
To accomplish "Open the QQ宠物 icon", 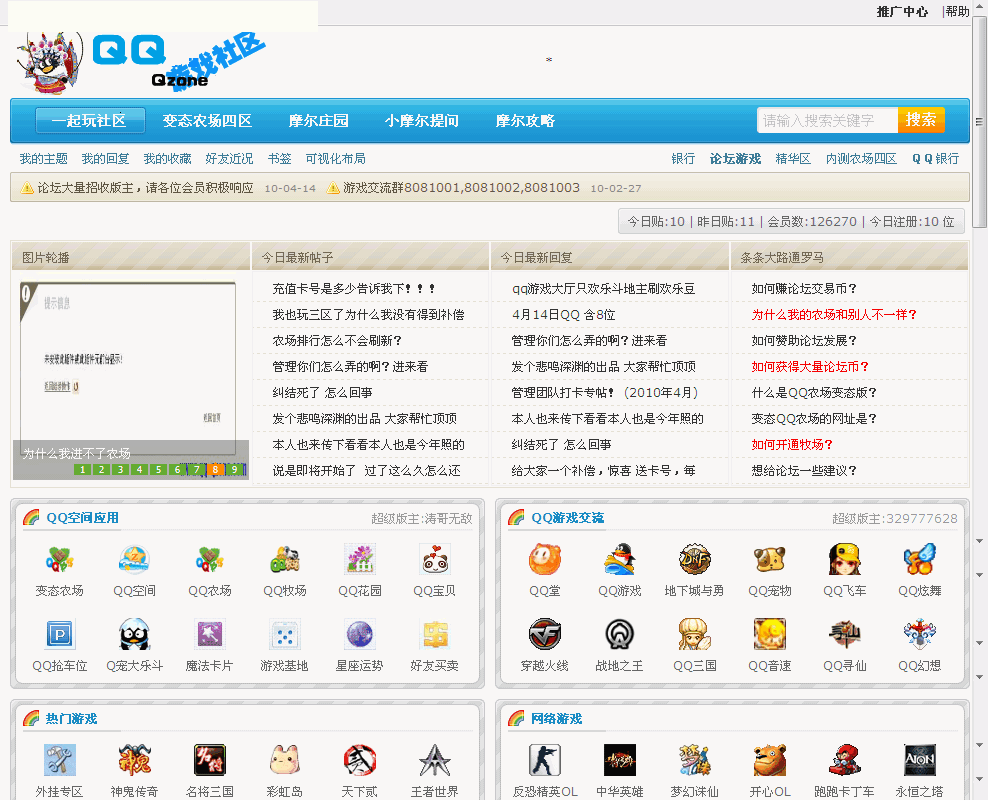I will click(770, 559).
